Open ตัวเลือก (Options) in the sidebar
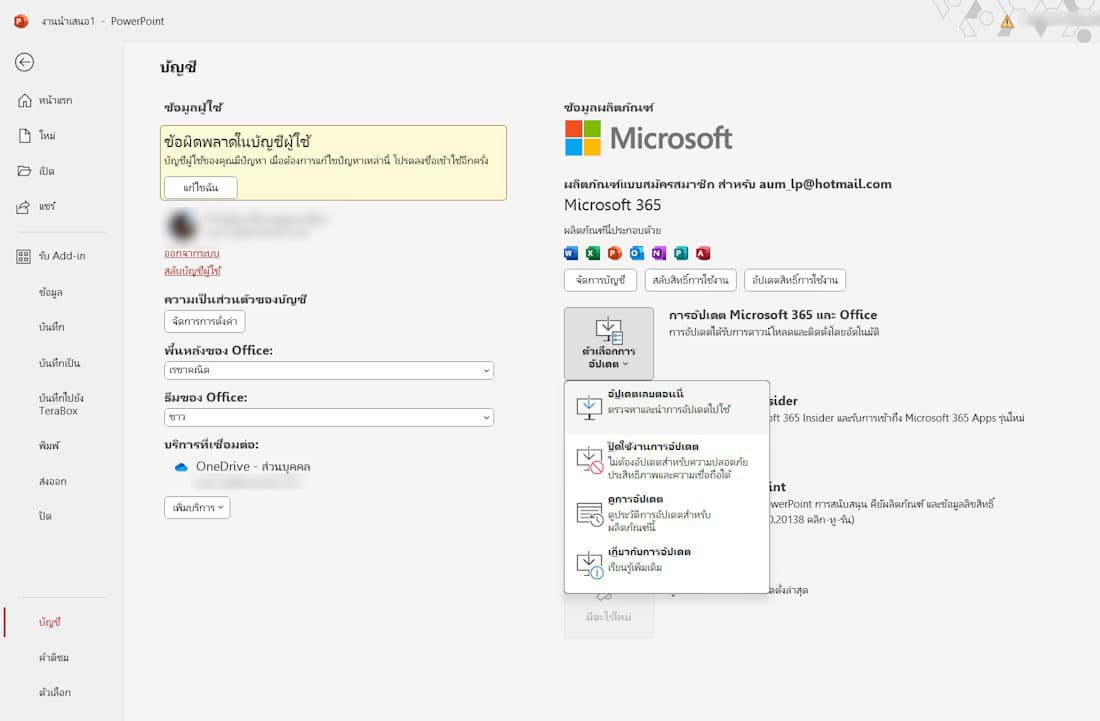The height and width of the screenshot is (721, 1100). pyautogui.click(x=55, y=692)
